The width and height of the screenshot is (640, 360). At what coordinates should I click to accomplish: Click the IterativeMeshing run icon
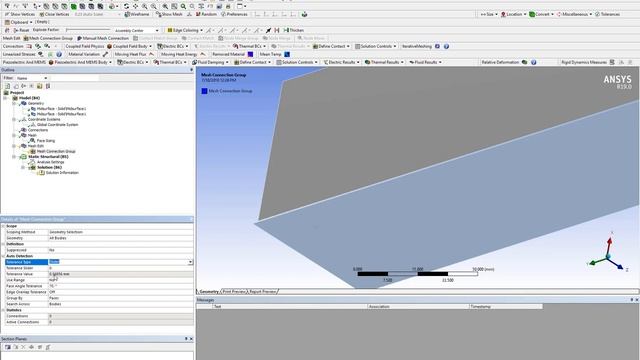pyautogui.click(x=437, y=46)
